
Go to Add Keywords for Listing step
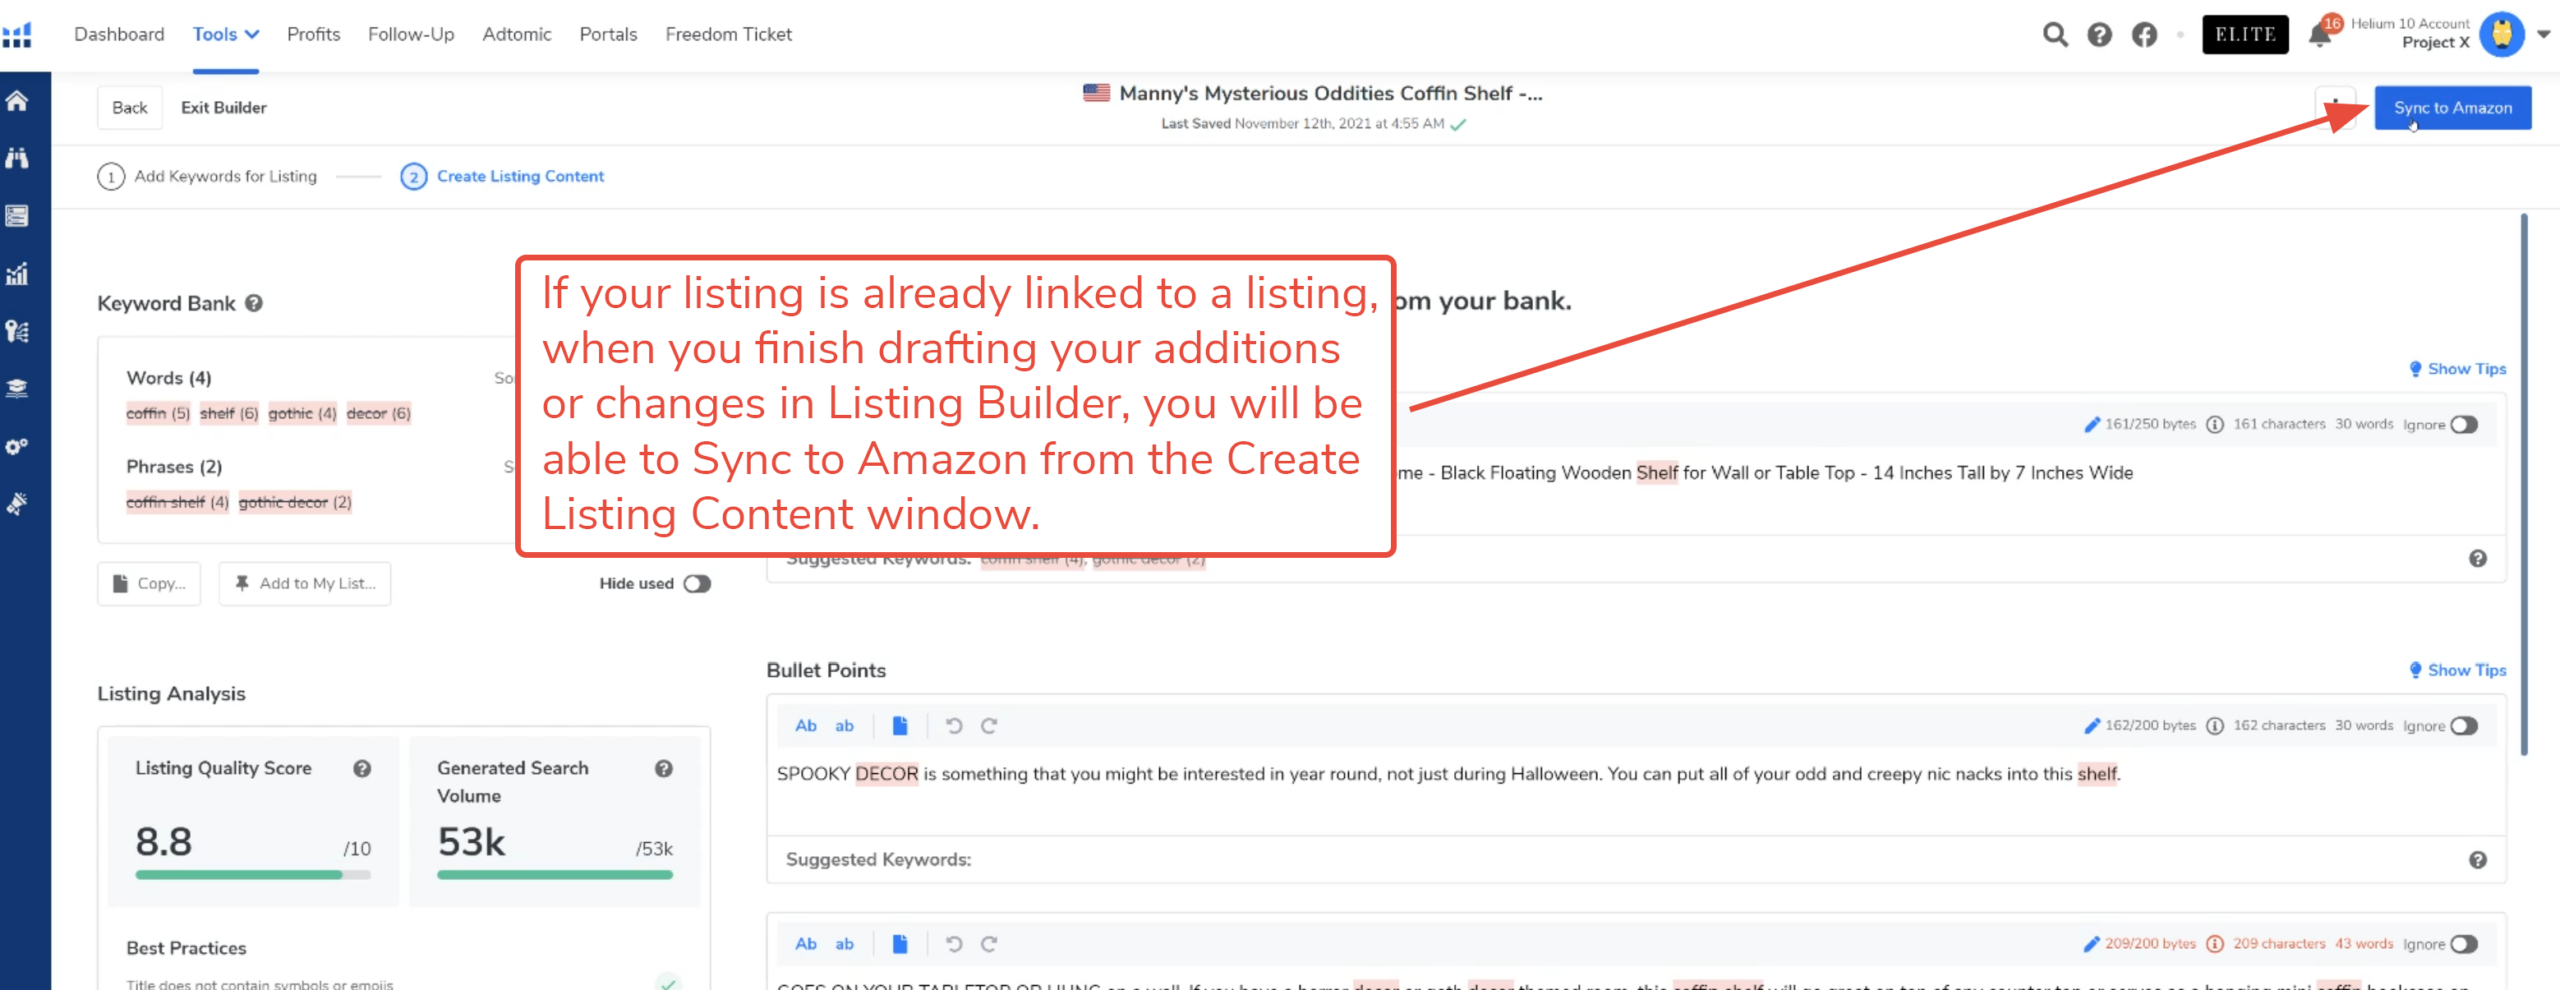pyautogui.click(x=207, y=177)
